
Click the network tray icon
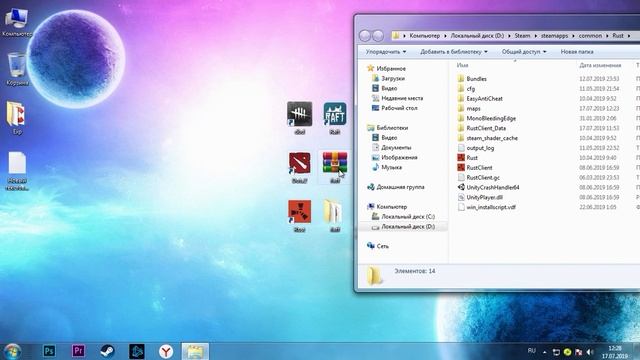point(556,352)
